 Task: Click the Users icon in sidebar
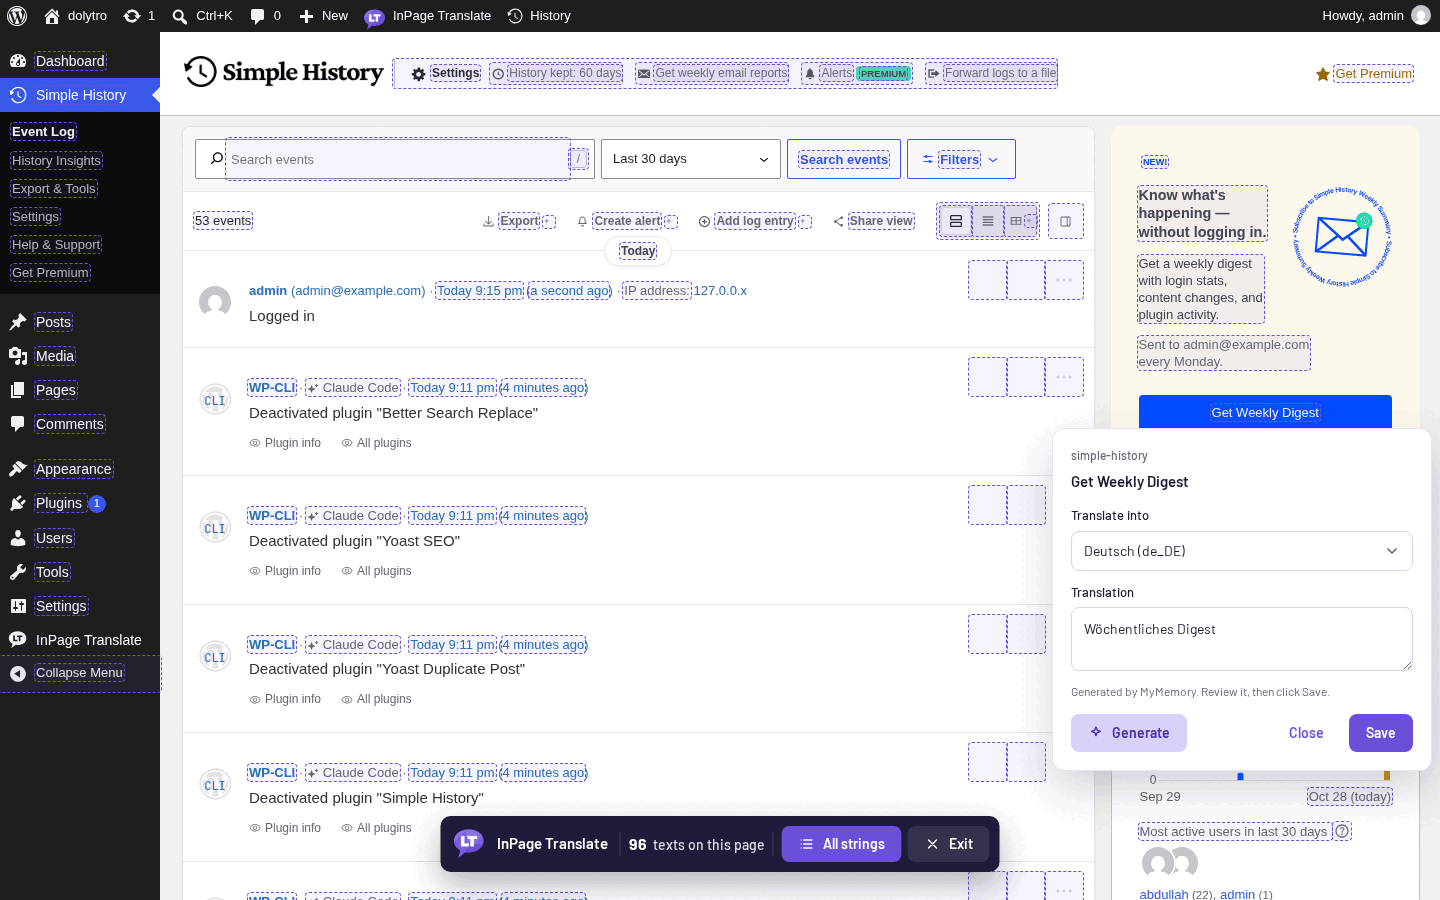pyautogui.click(x=17, y=538)
